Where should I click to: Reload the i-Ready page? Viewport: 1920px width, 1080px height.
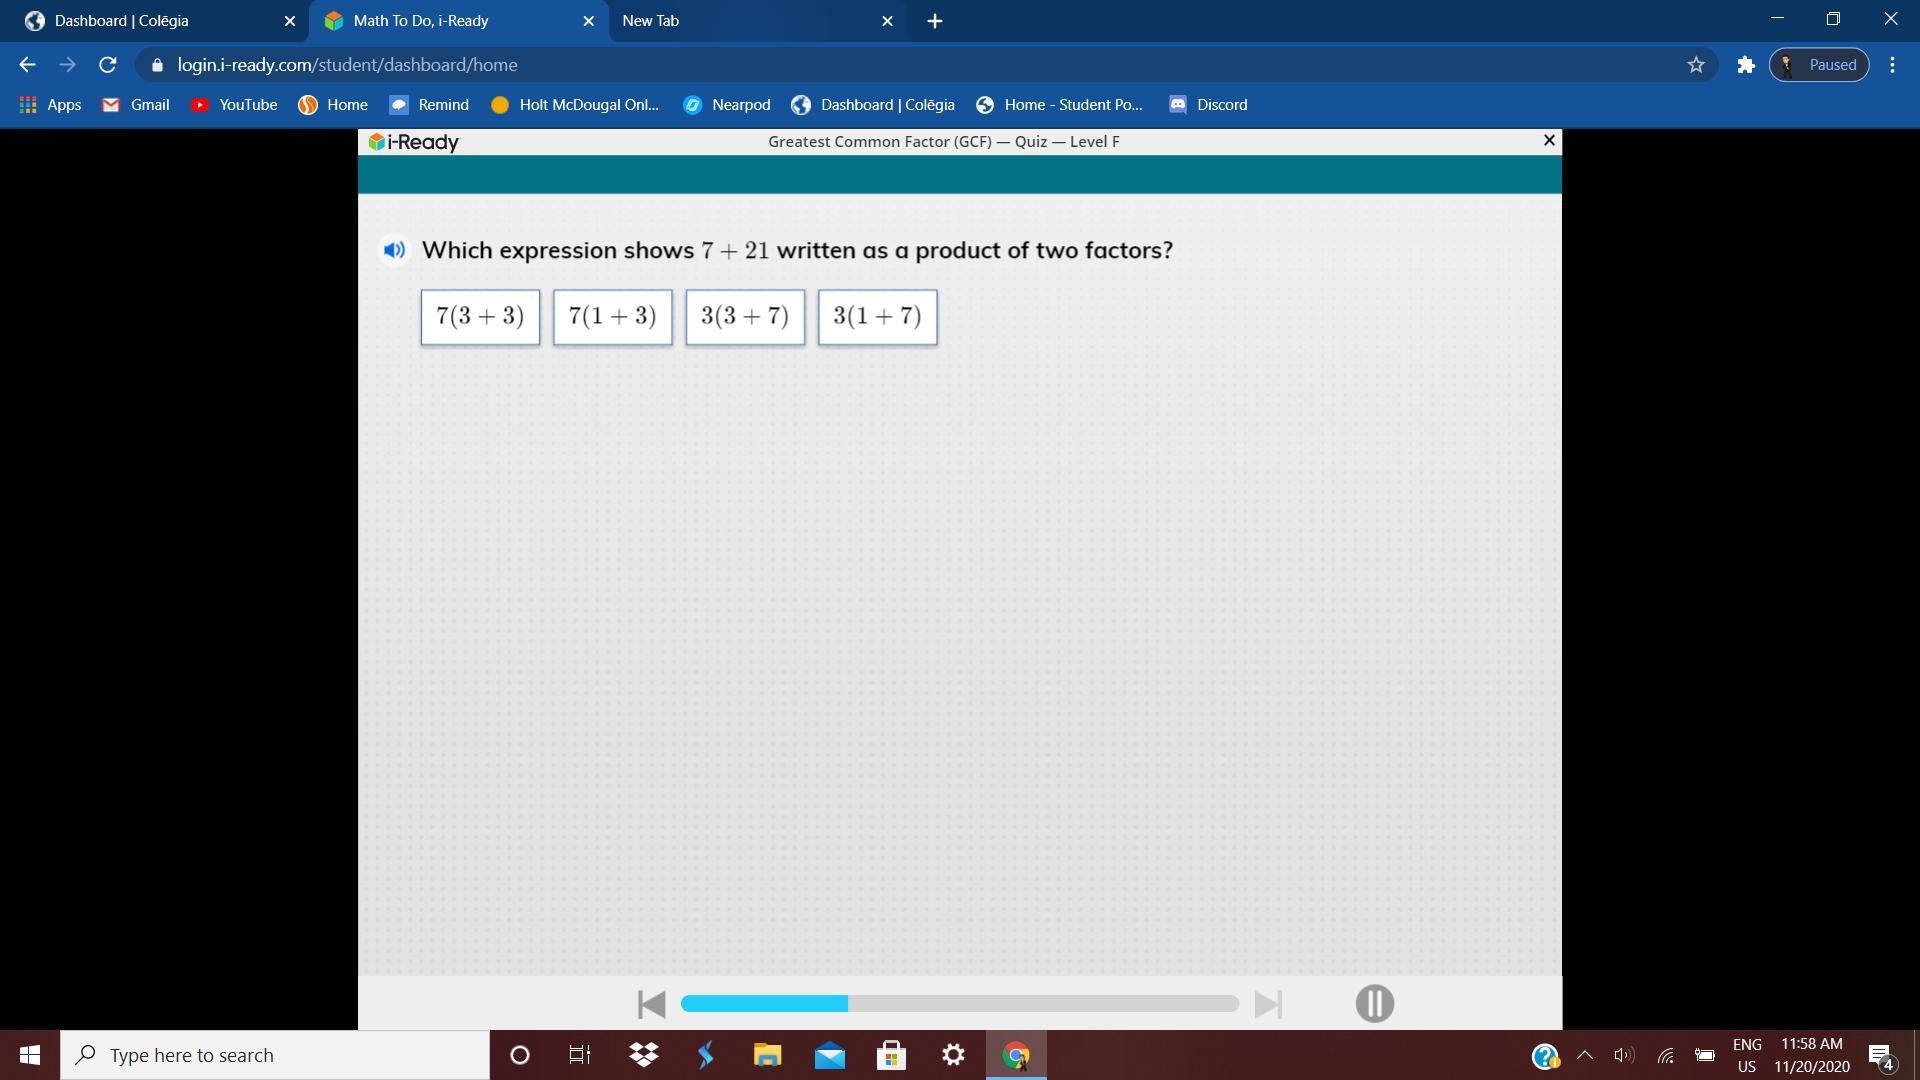click(x=107, y=65)
